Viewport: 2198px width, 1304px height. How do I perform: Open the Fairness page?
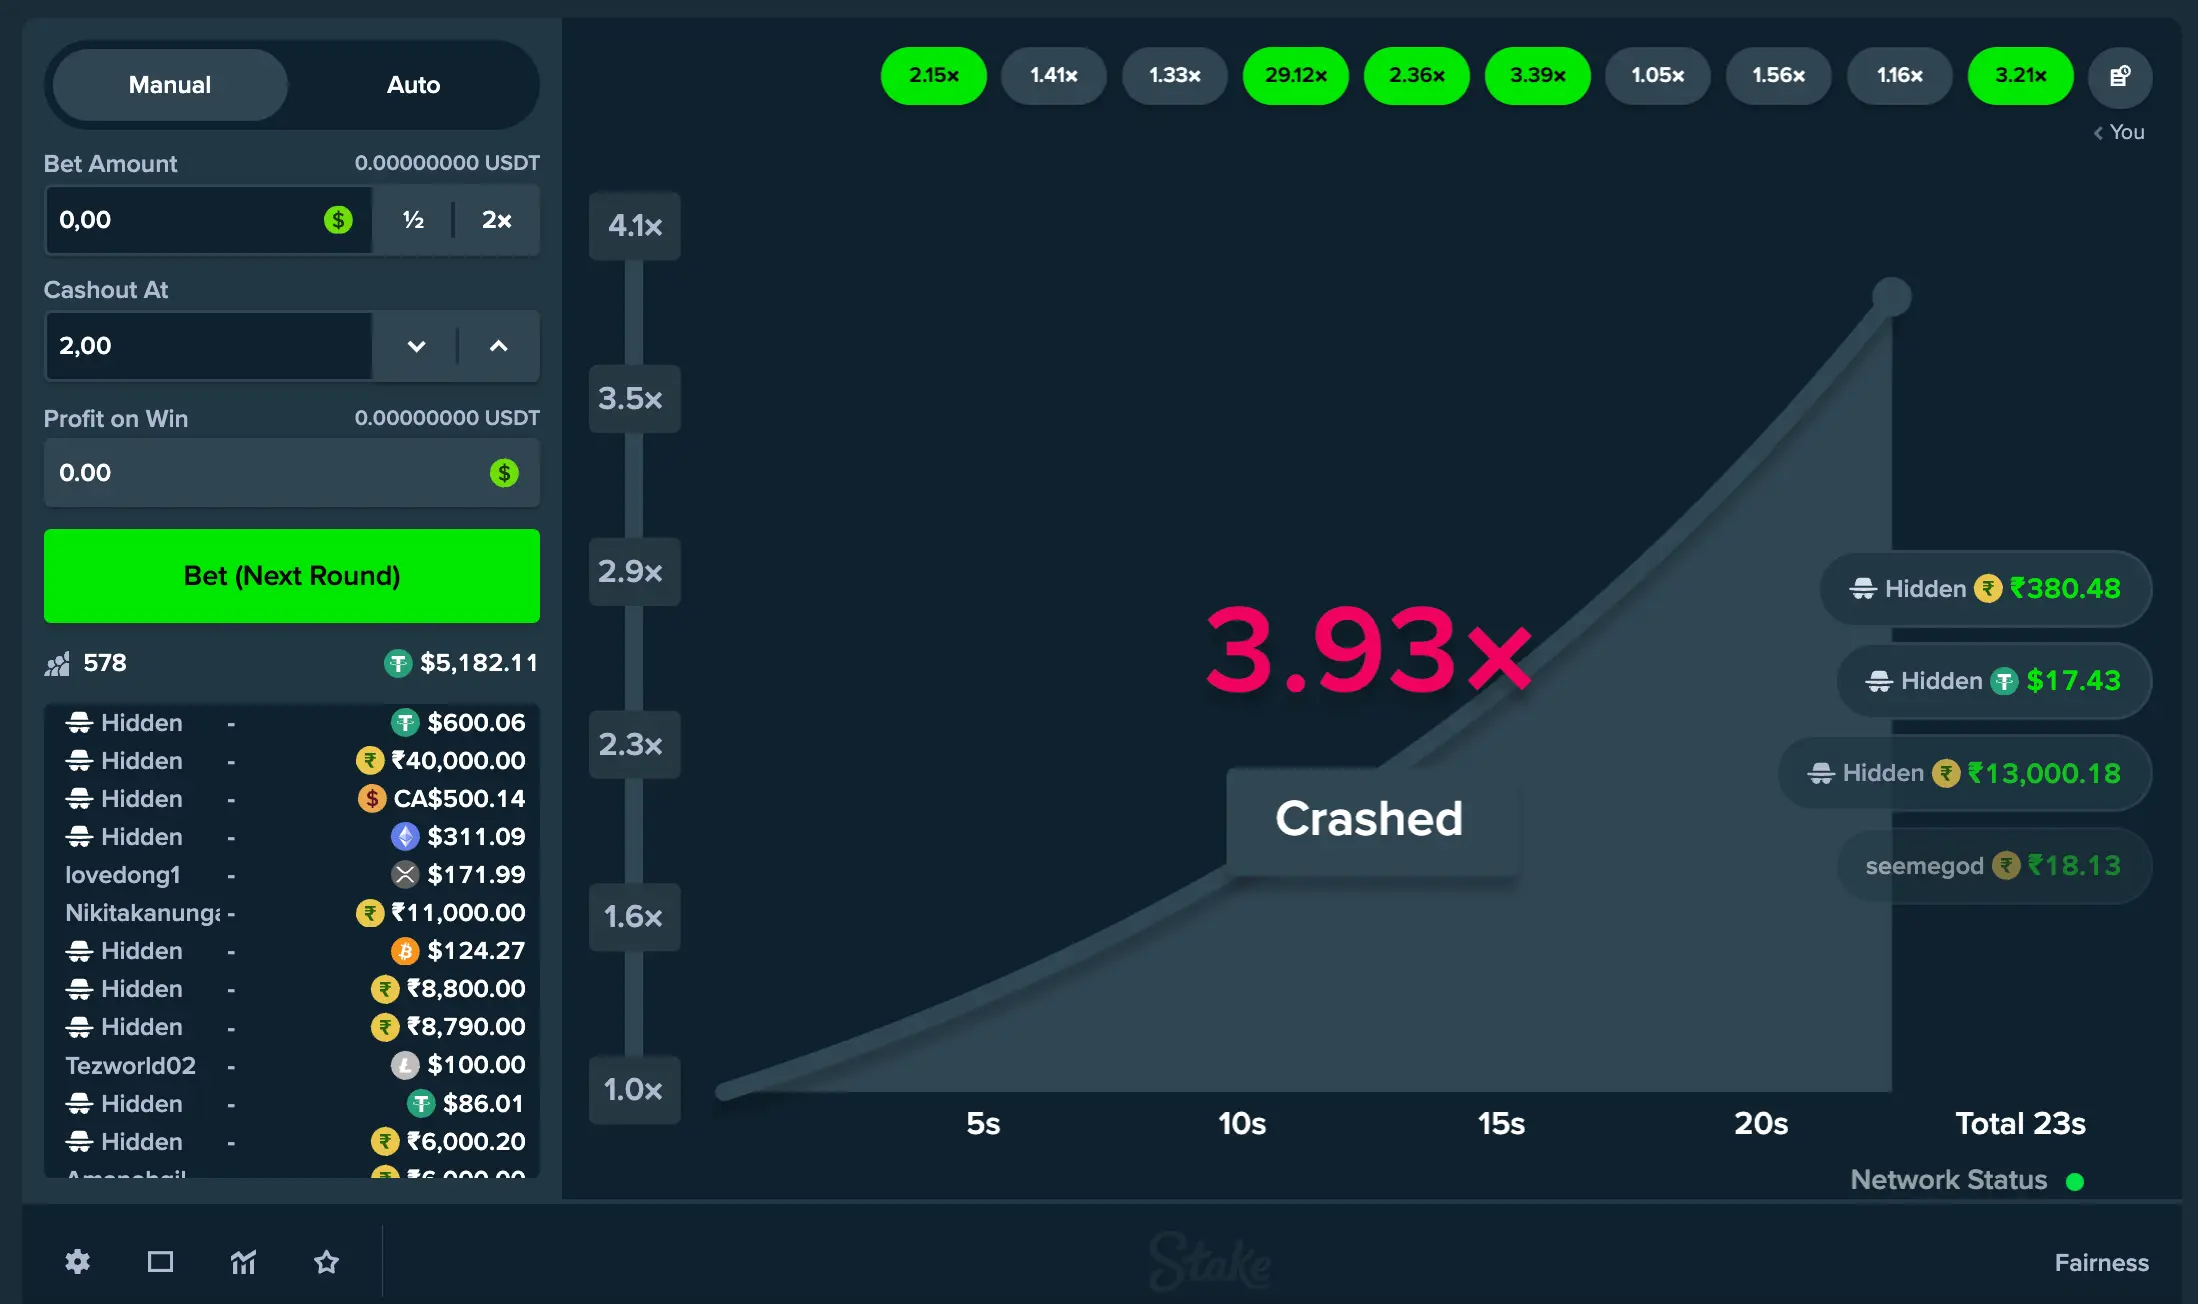[2101, 1262]
